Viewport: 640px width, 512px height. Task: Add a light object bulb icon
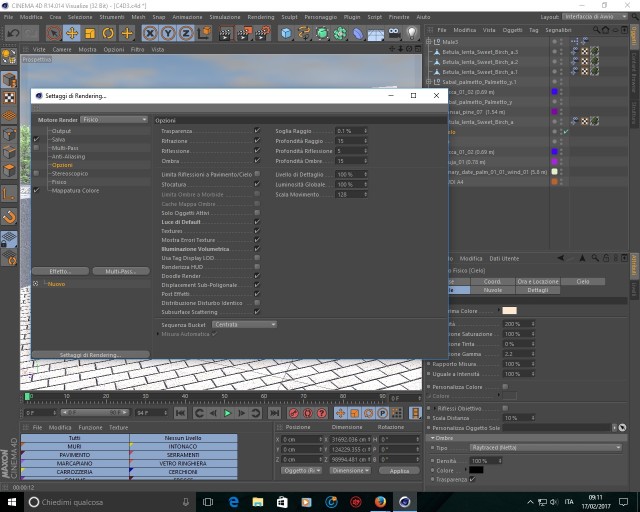412,33
